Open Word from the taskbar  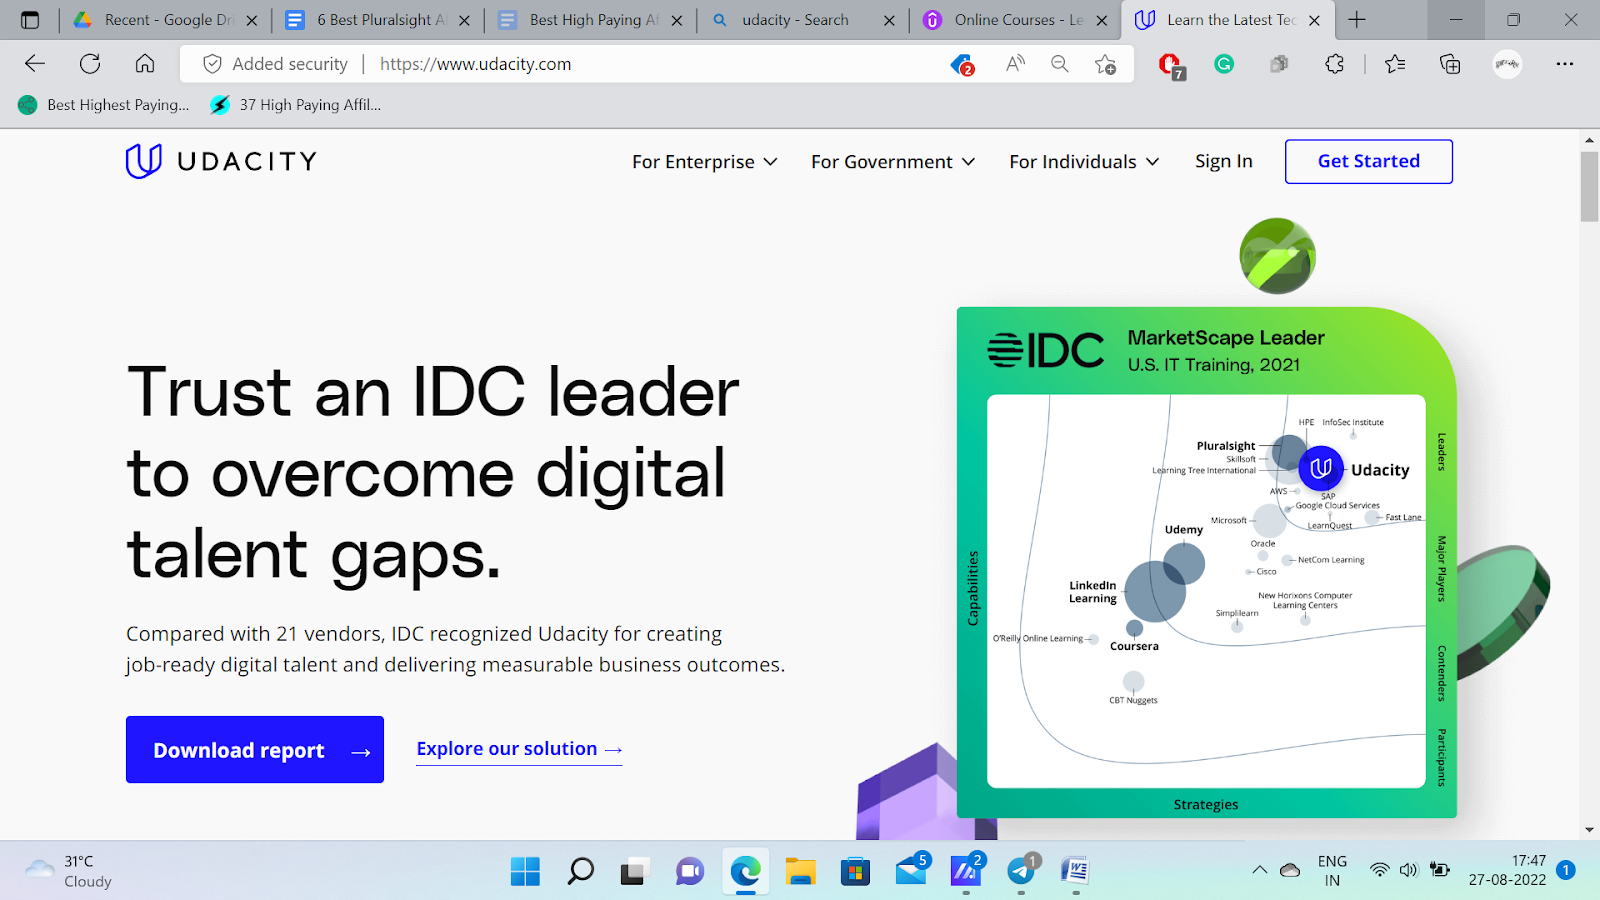tap(1075, 871)
